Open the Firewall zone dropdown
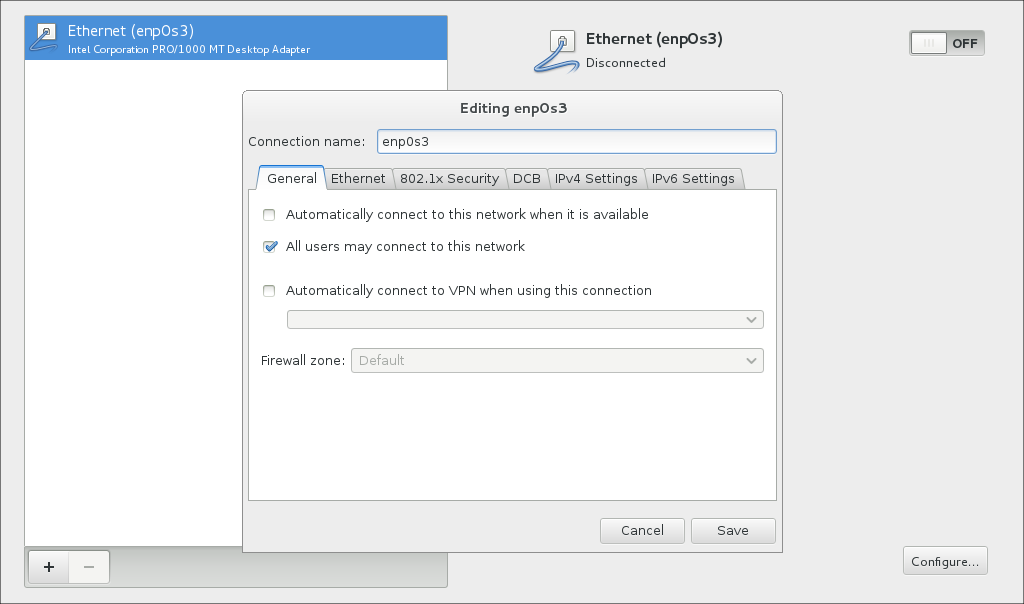The width and height of the screenshot is (1024, 604). click(x=557, y=360)
